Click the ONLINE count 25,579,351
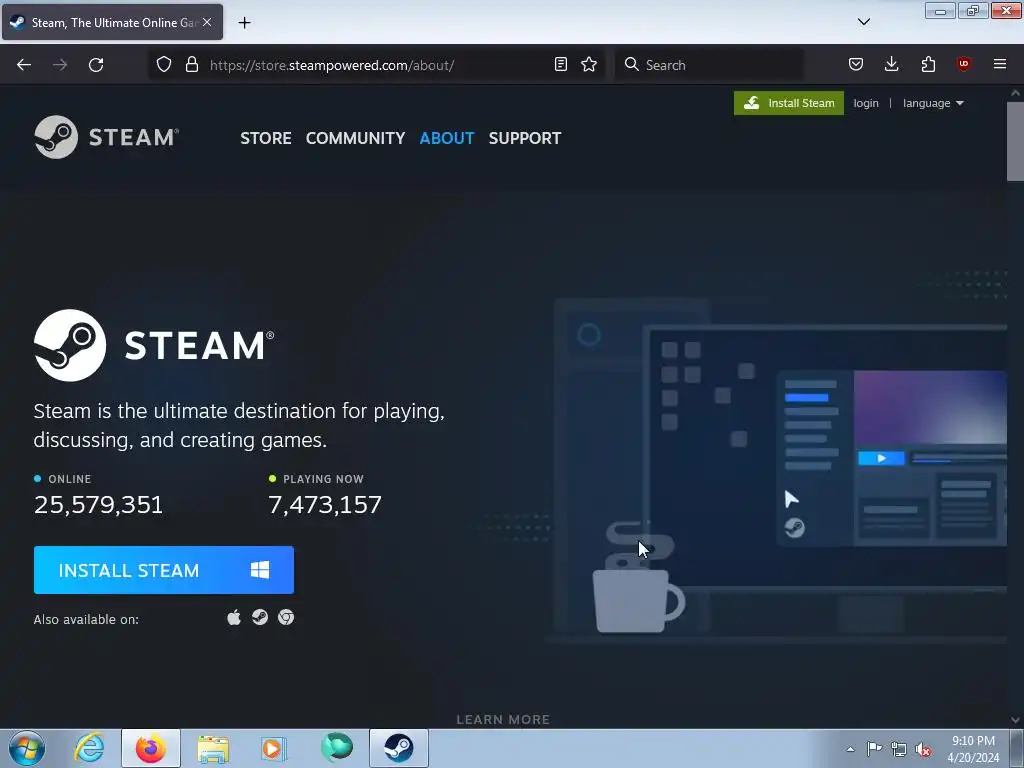The height and width of the screenshot is (768, 1024). click(99, 504)
